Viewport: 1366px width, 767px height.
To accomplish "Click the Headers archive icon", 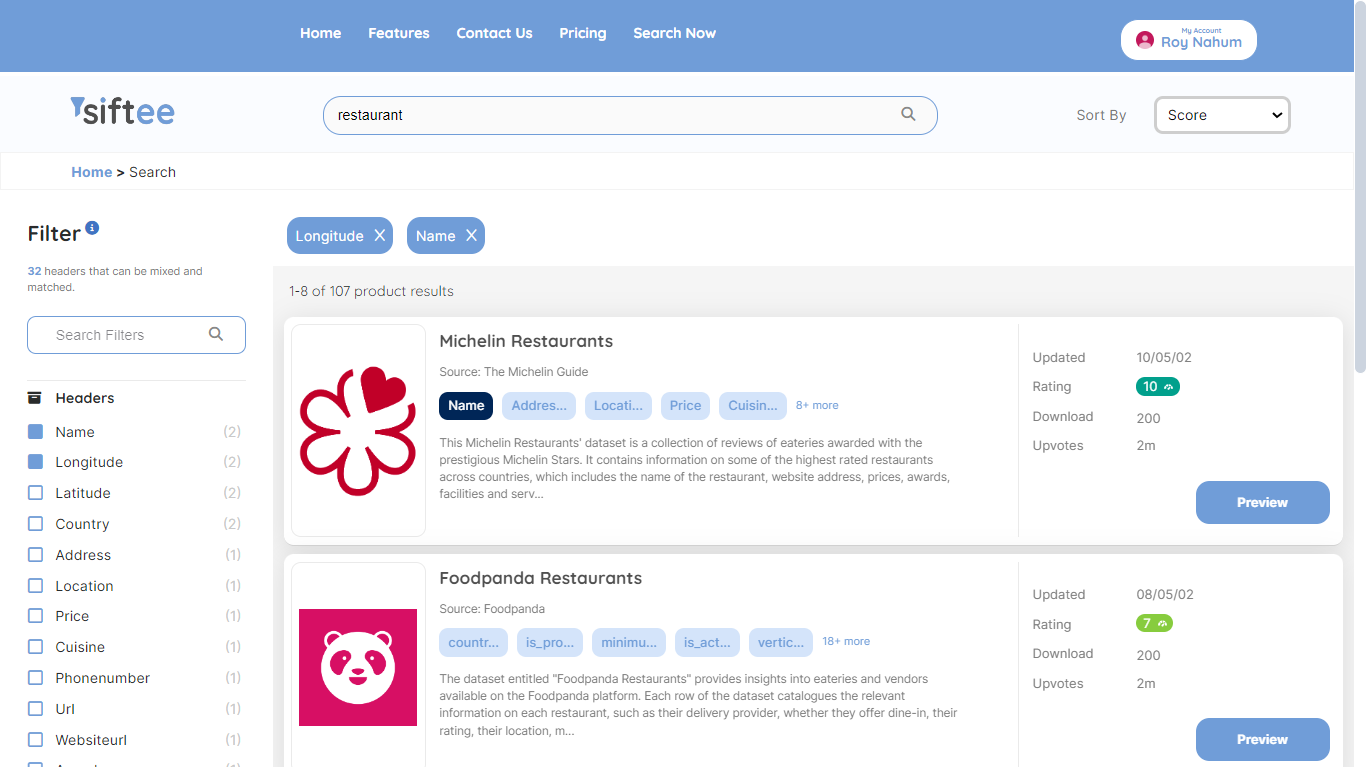I will pos(35,398).
